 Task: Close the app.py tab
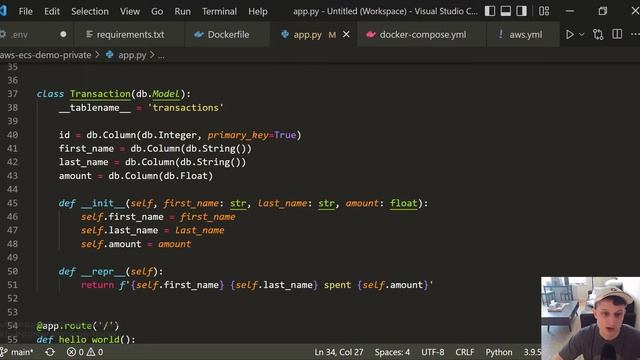(346, 35)
